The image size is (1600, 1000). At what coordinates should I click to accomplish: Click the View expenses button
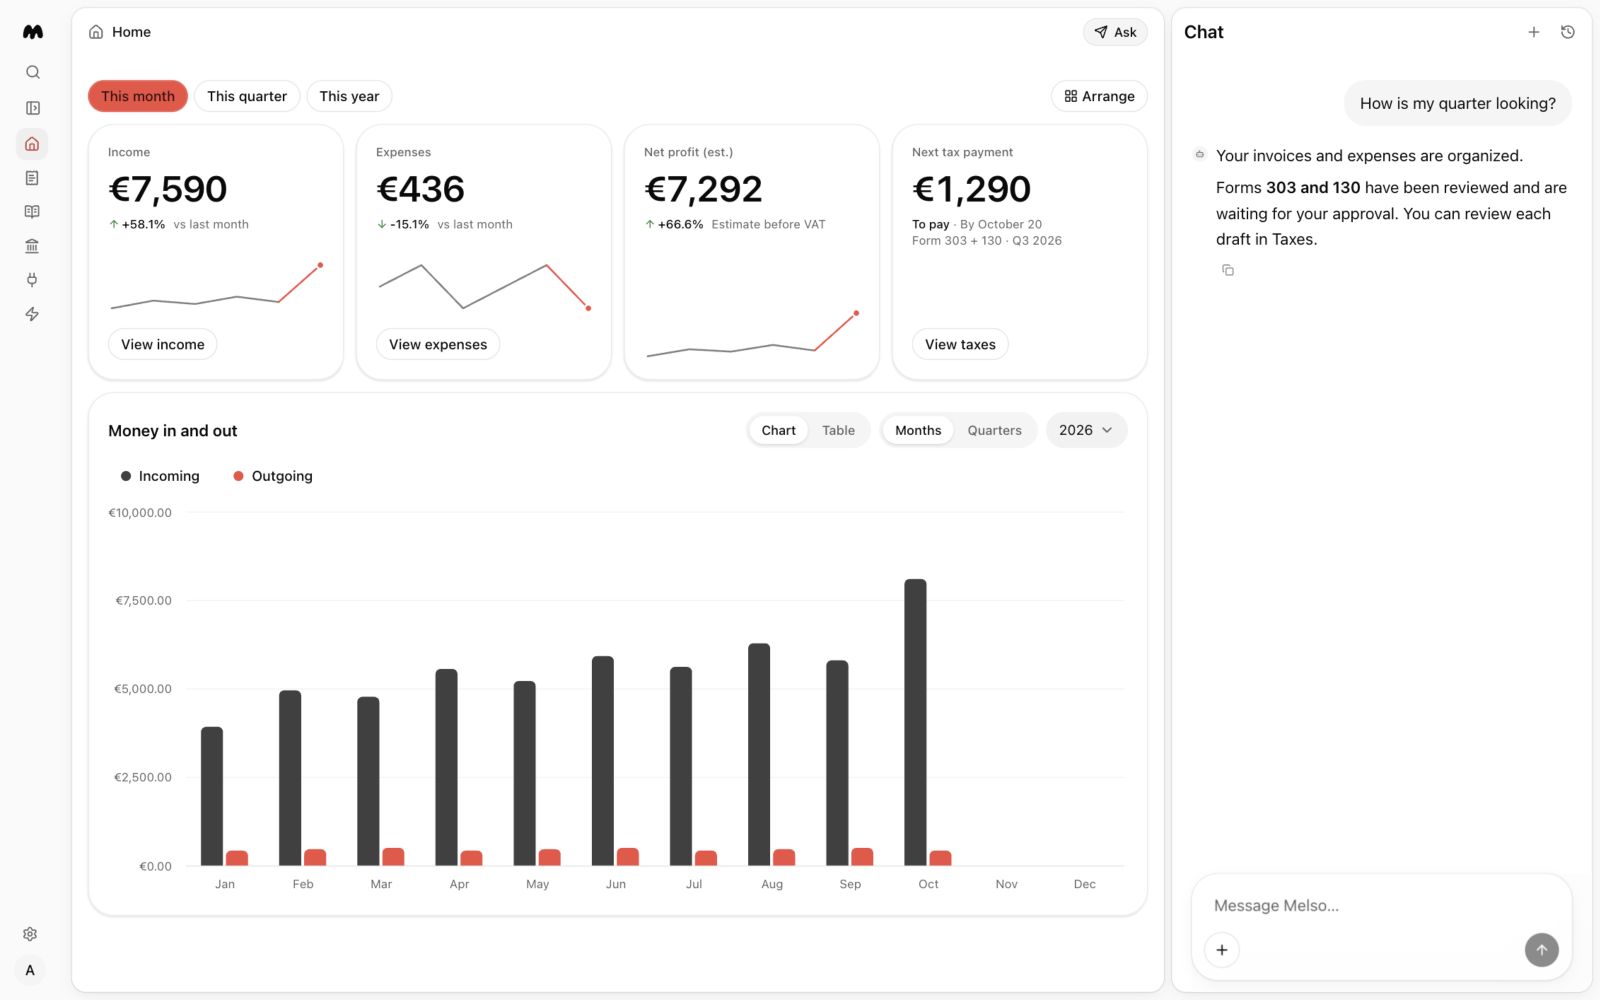(x=438, y=344)
